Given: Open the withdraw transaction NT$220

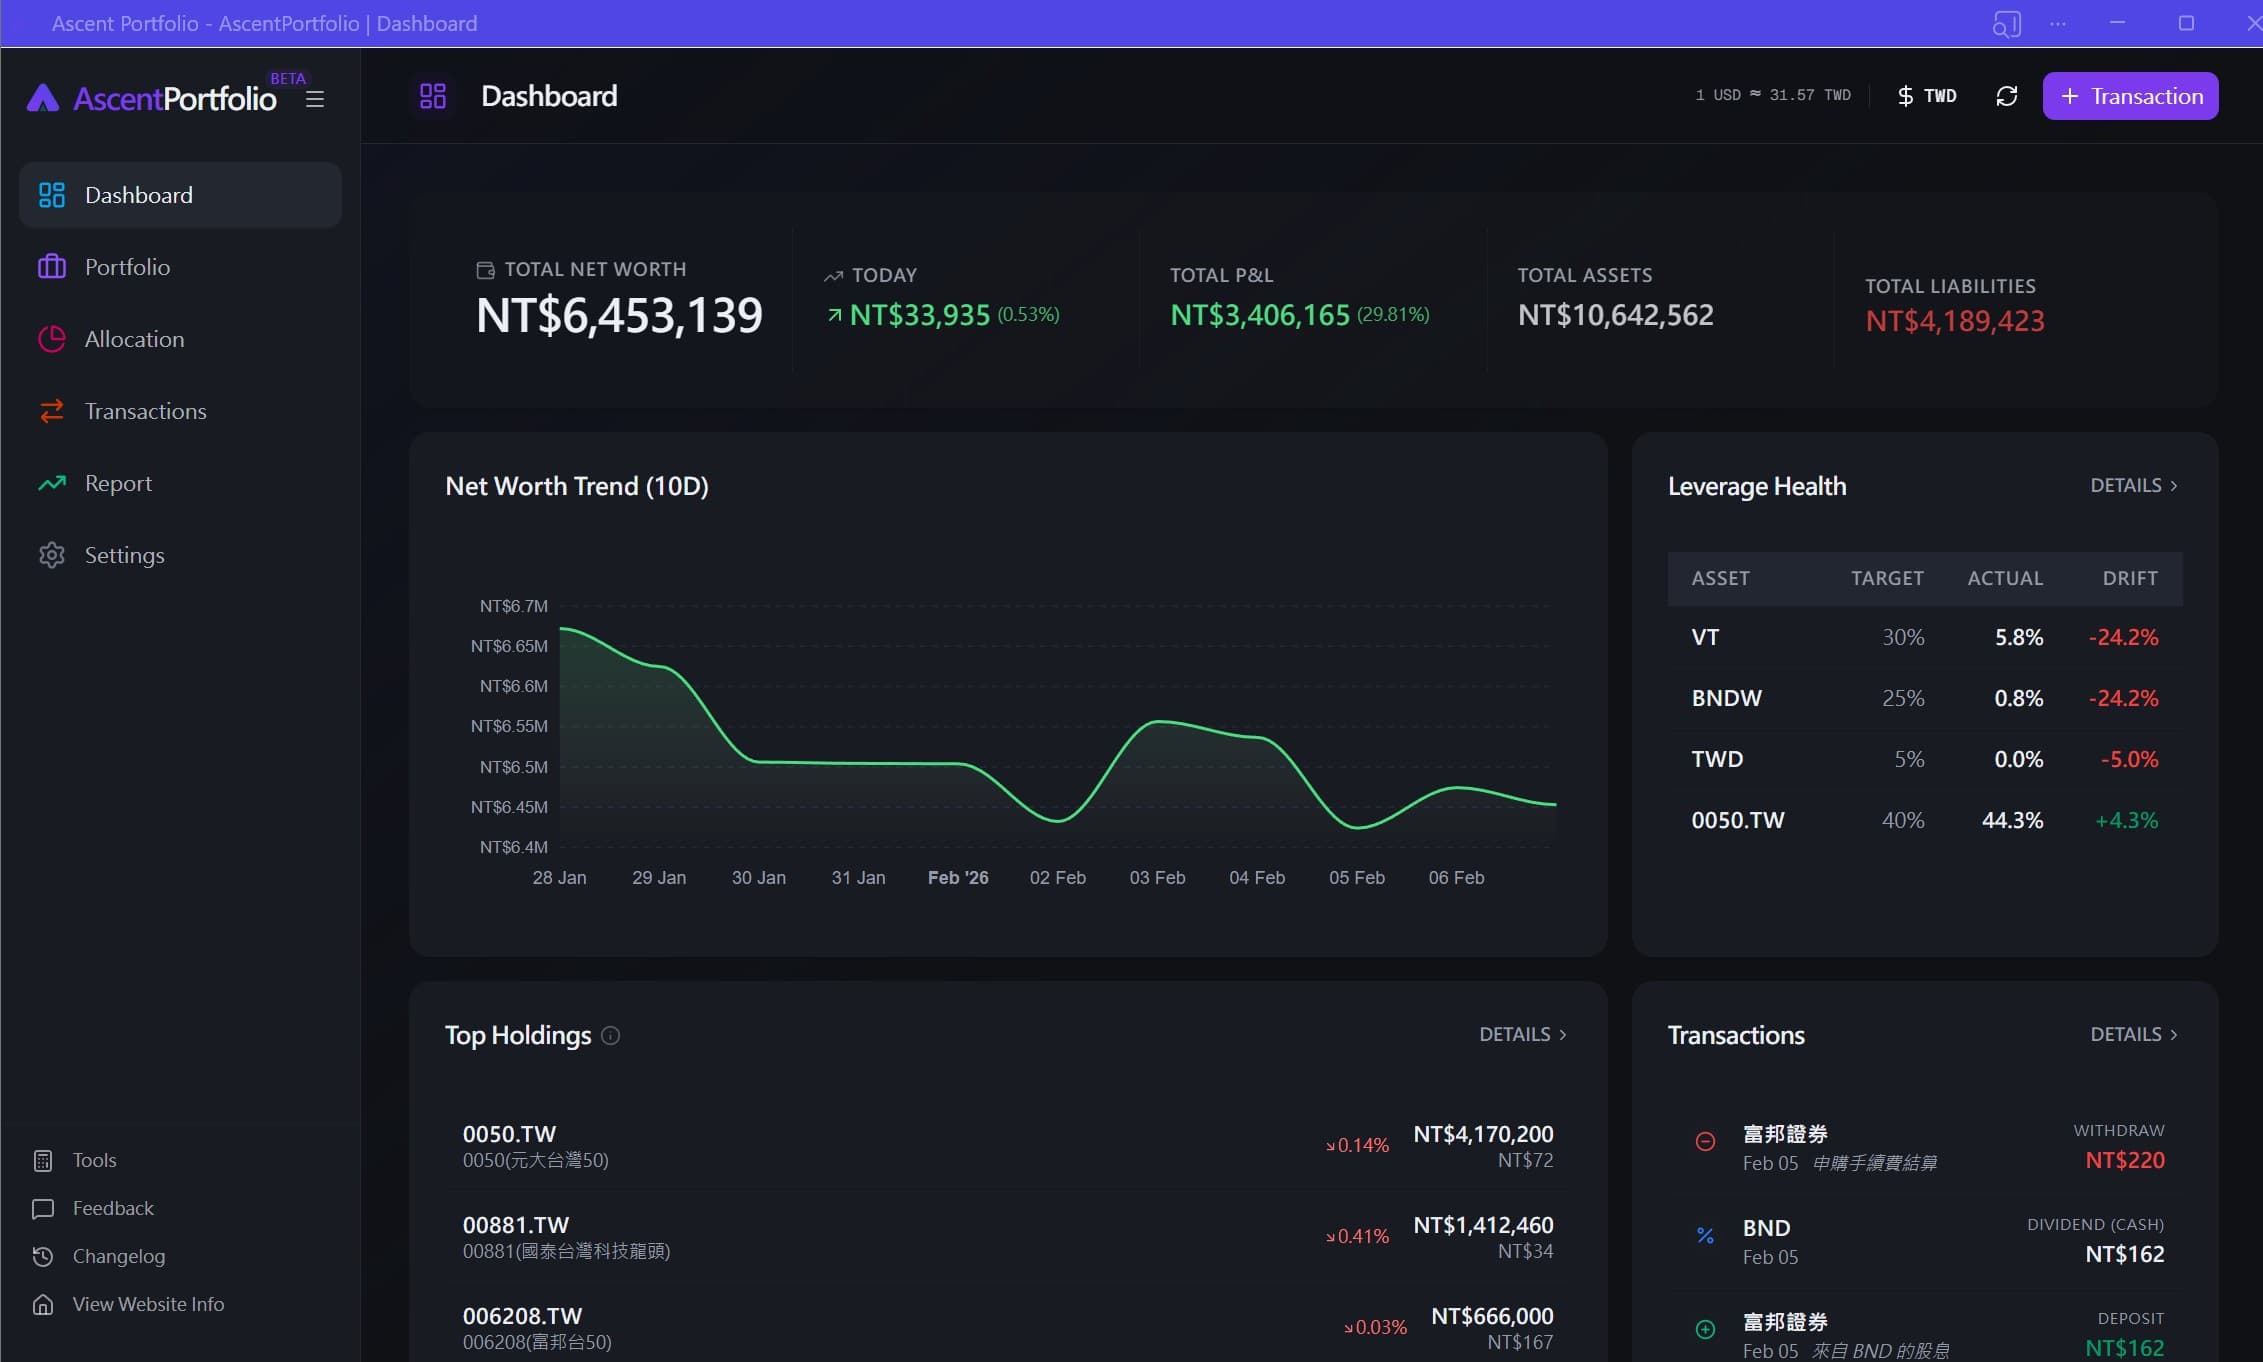Looking at the screenshot, I should (x=1925, y=1147).
